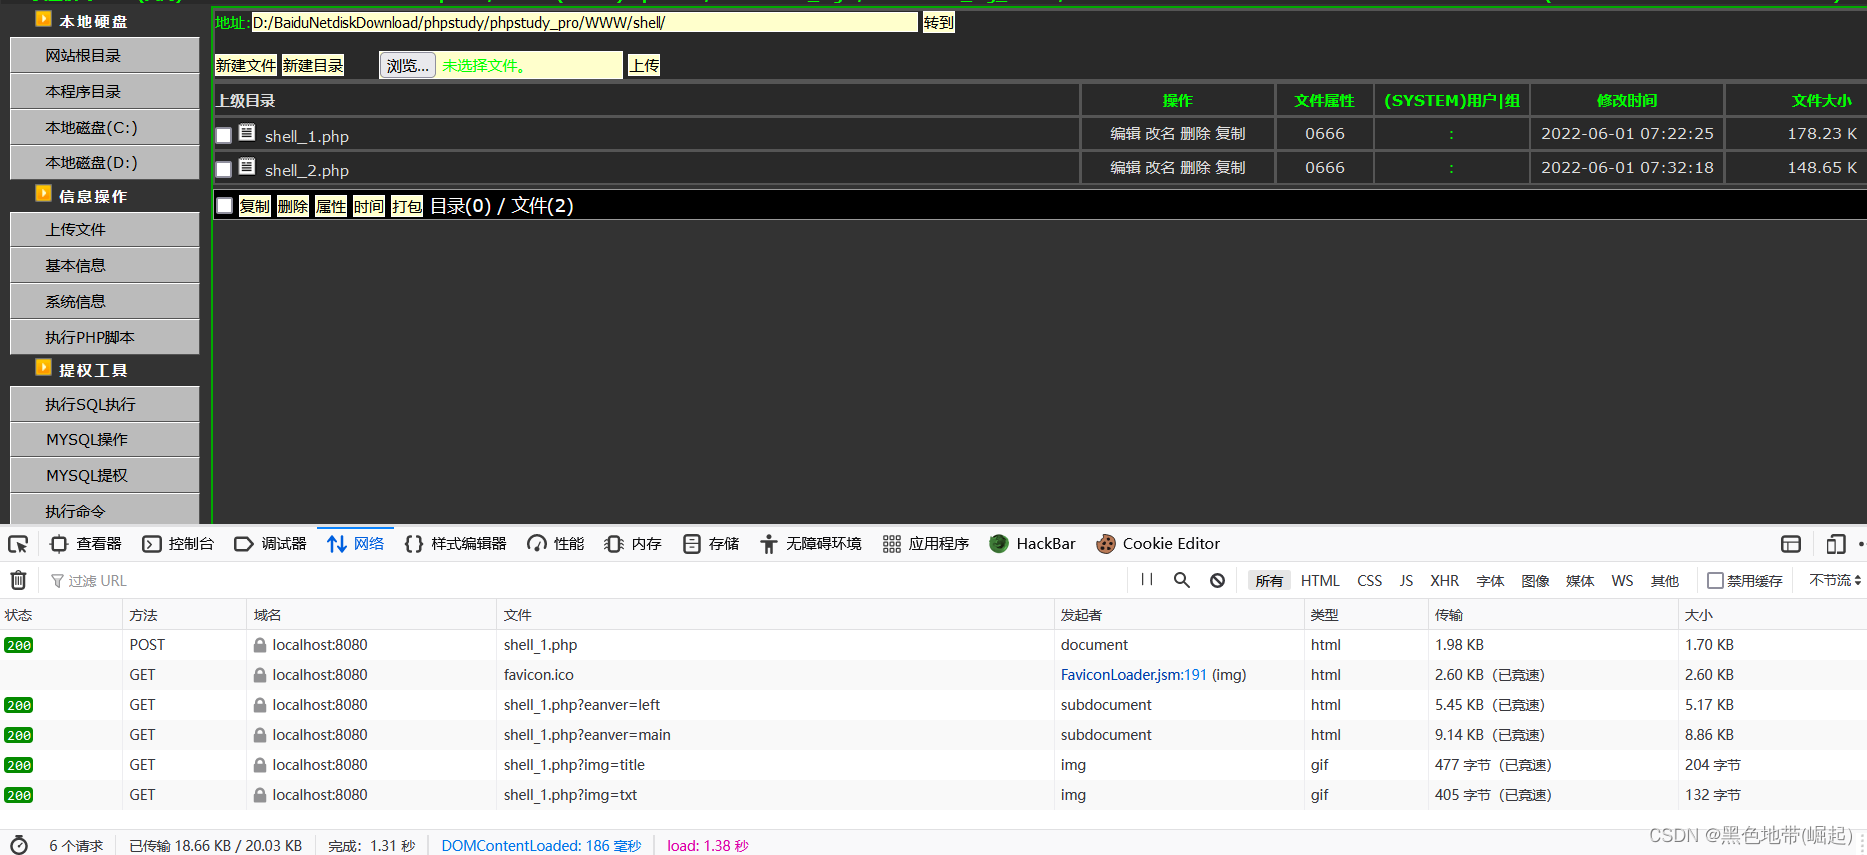Filter requests by WS
This screenshot has height=855, width=1867.
point(1622,581)
